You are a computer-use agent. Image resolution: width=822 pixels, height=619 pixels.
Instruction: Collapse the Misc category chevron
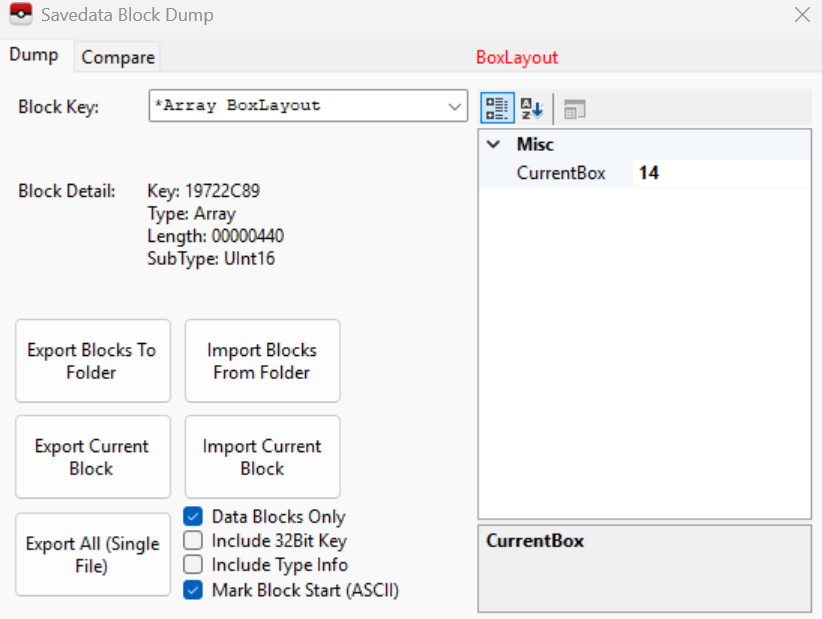493,144
